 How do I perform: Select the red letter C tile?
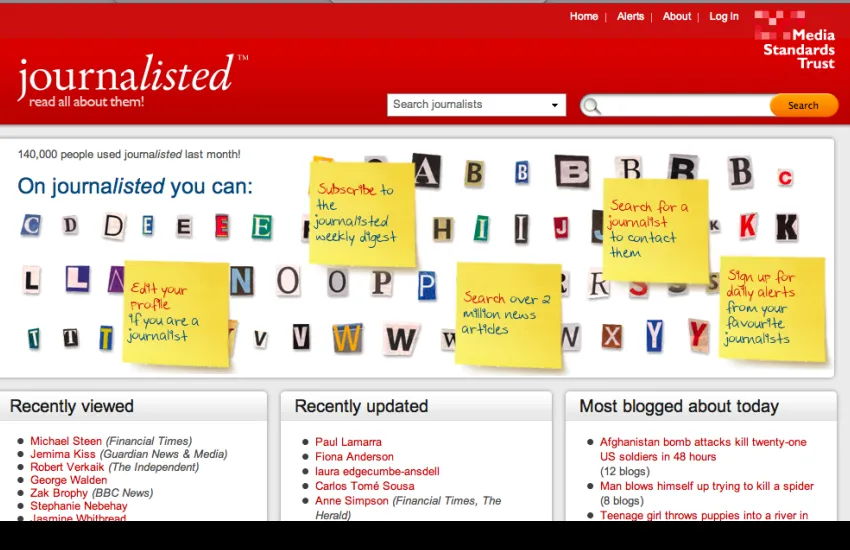click(x=784, y=177)
